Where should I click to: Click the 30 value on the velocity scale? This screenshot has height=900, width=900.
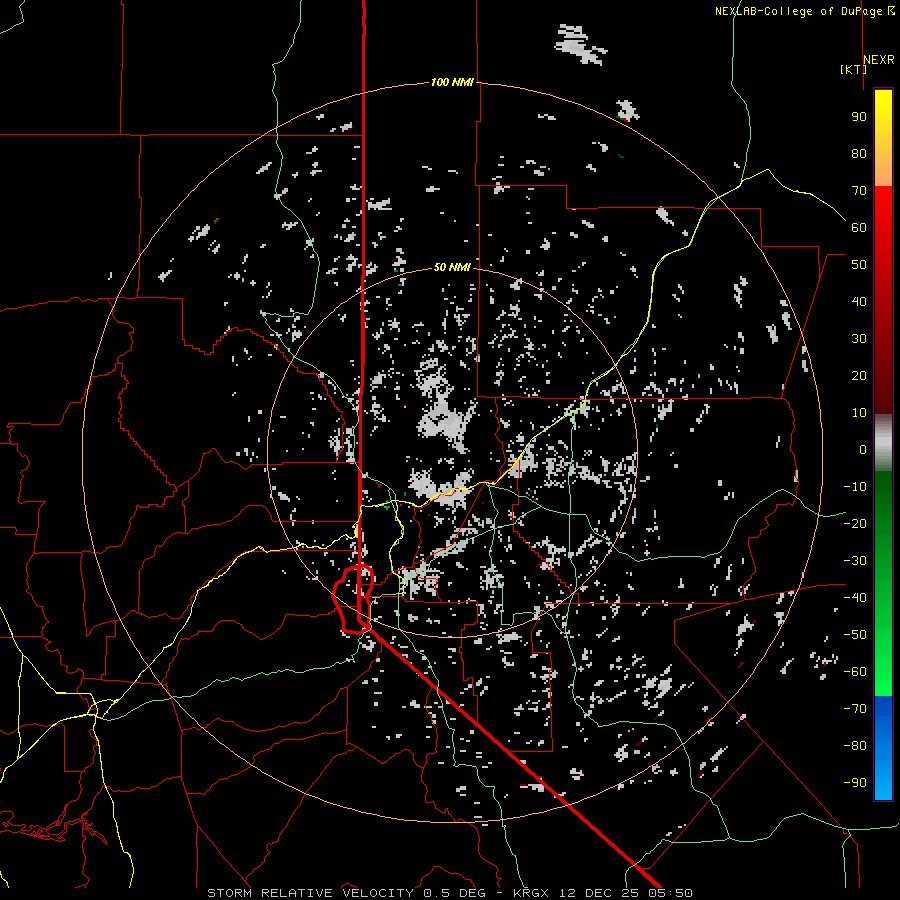[x=859, y=339]
